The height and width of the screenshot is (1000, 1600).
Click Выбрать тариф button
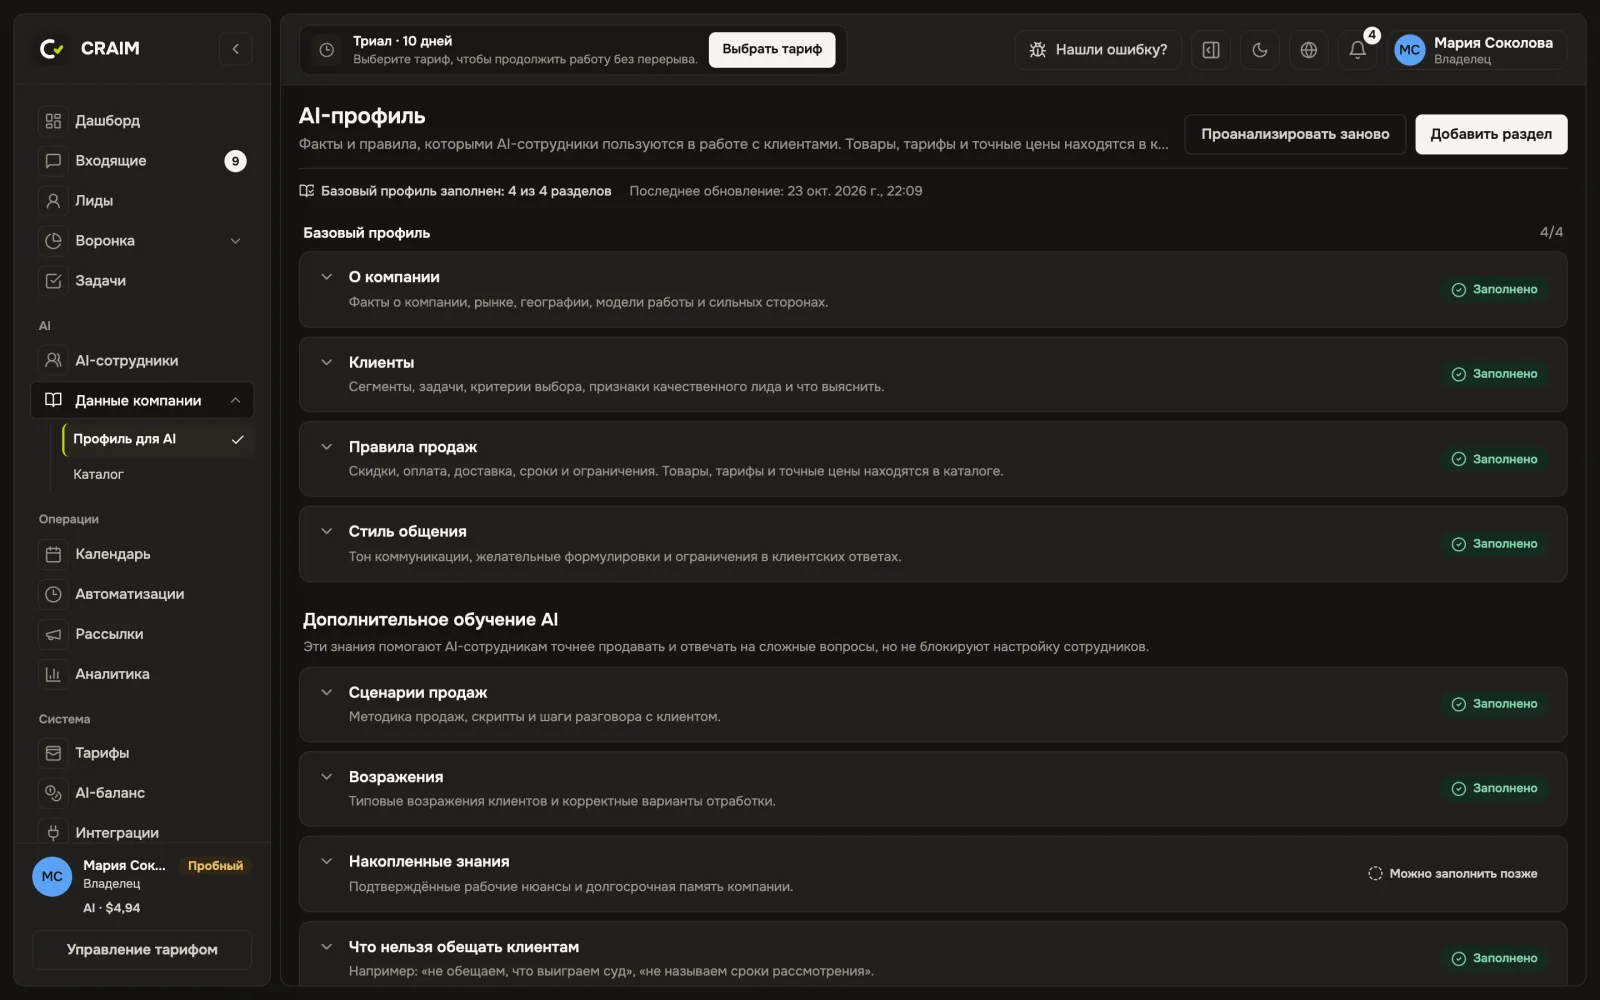(x=772, y=49)
